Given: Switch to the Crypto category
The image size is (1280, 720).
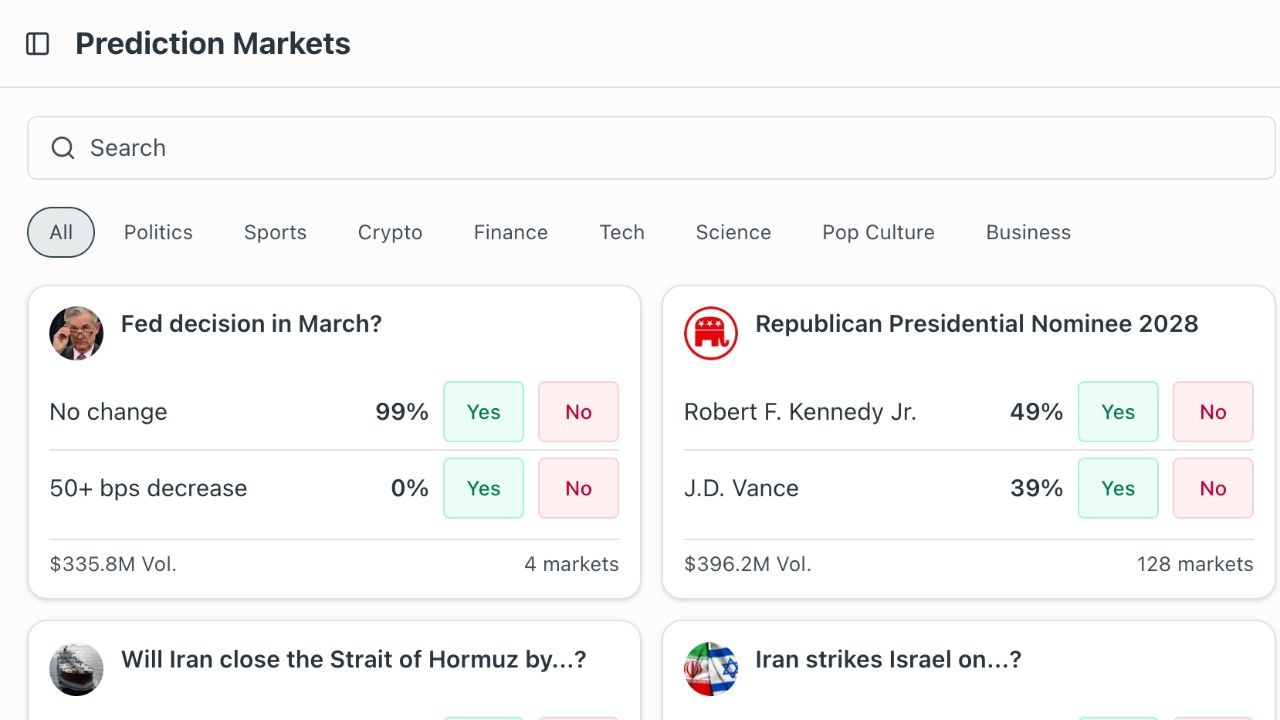Looking at the screenshot, I should [390, 232].
